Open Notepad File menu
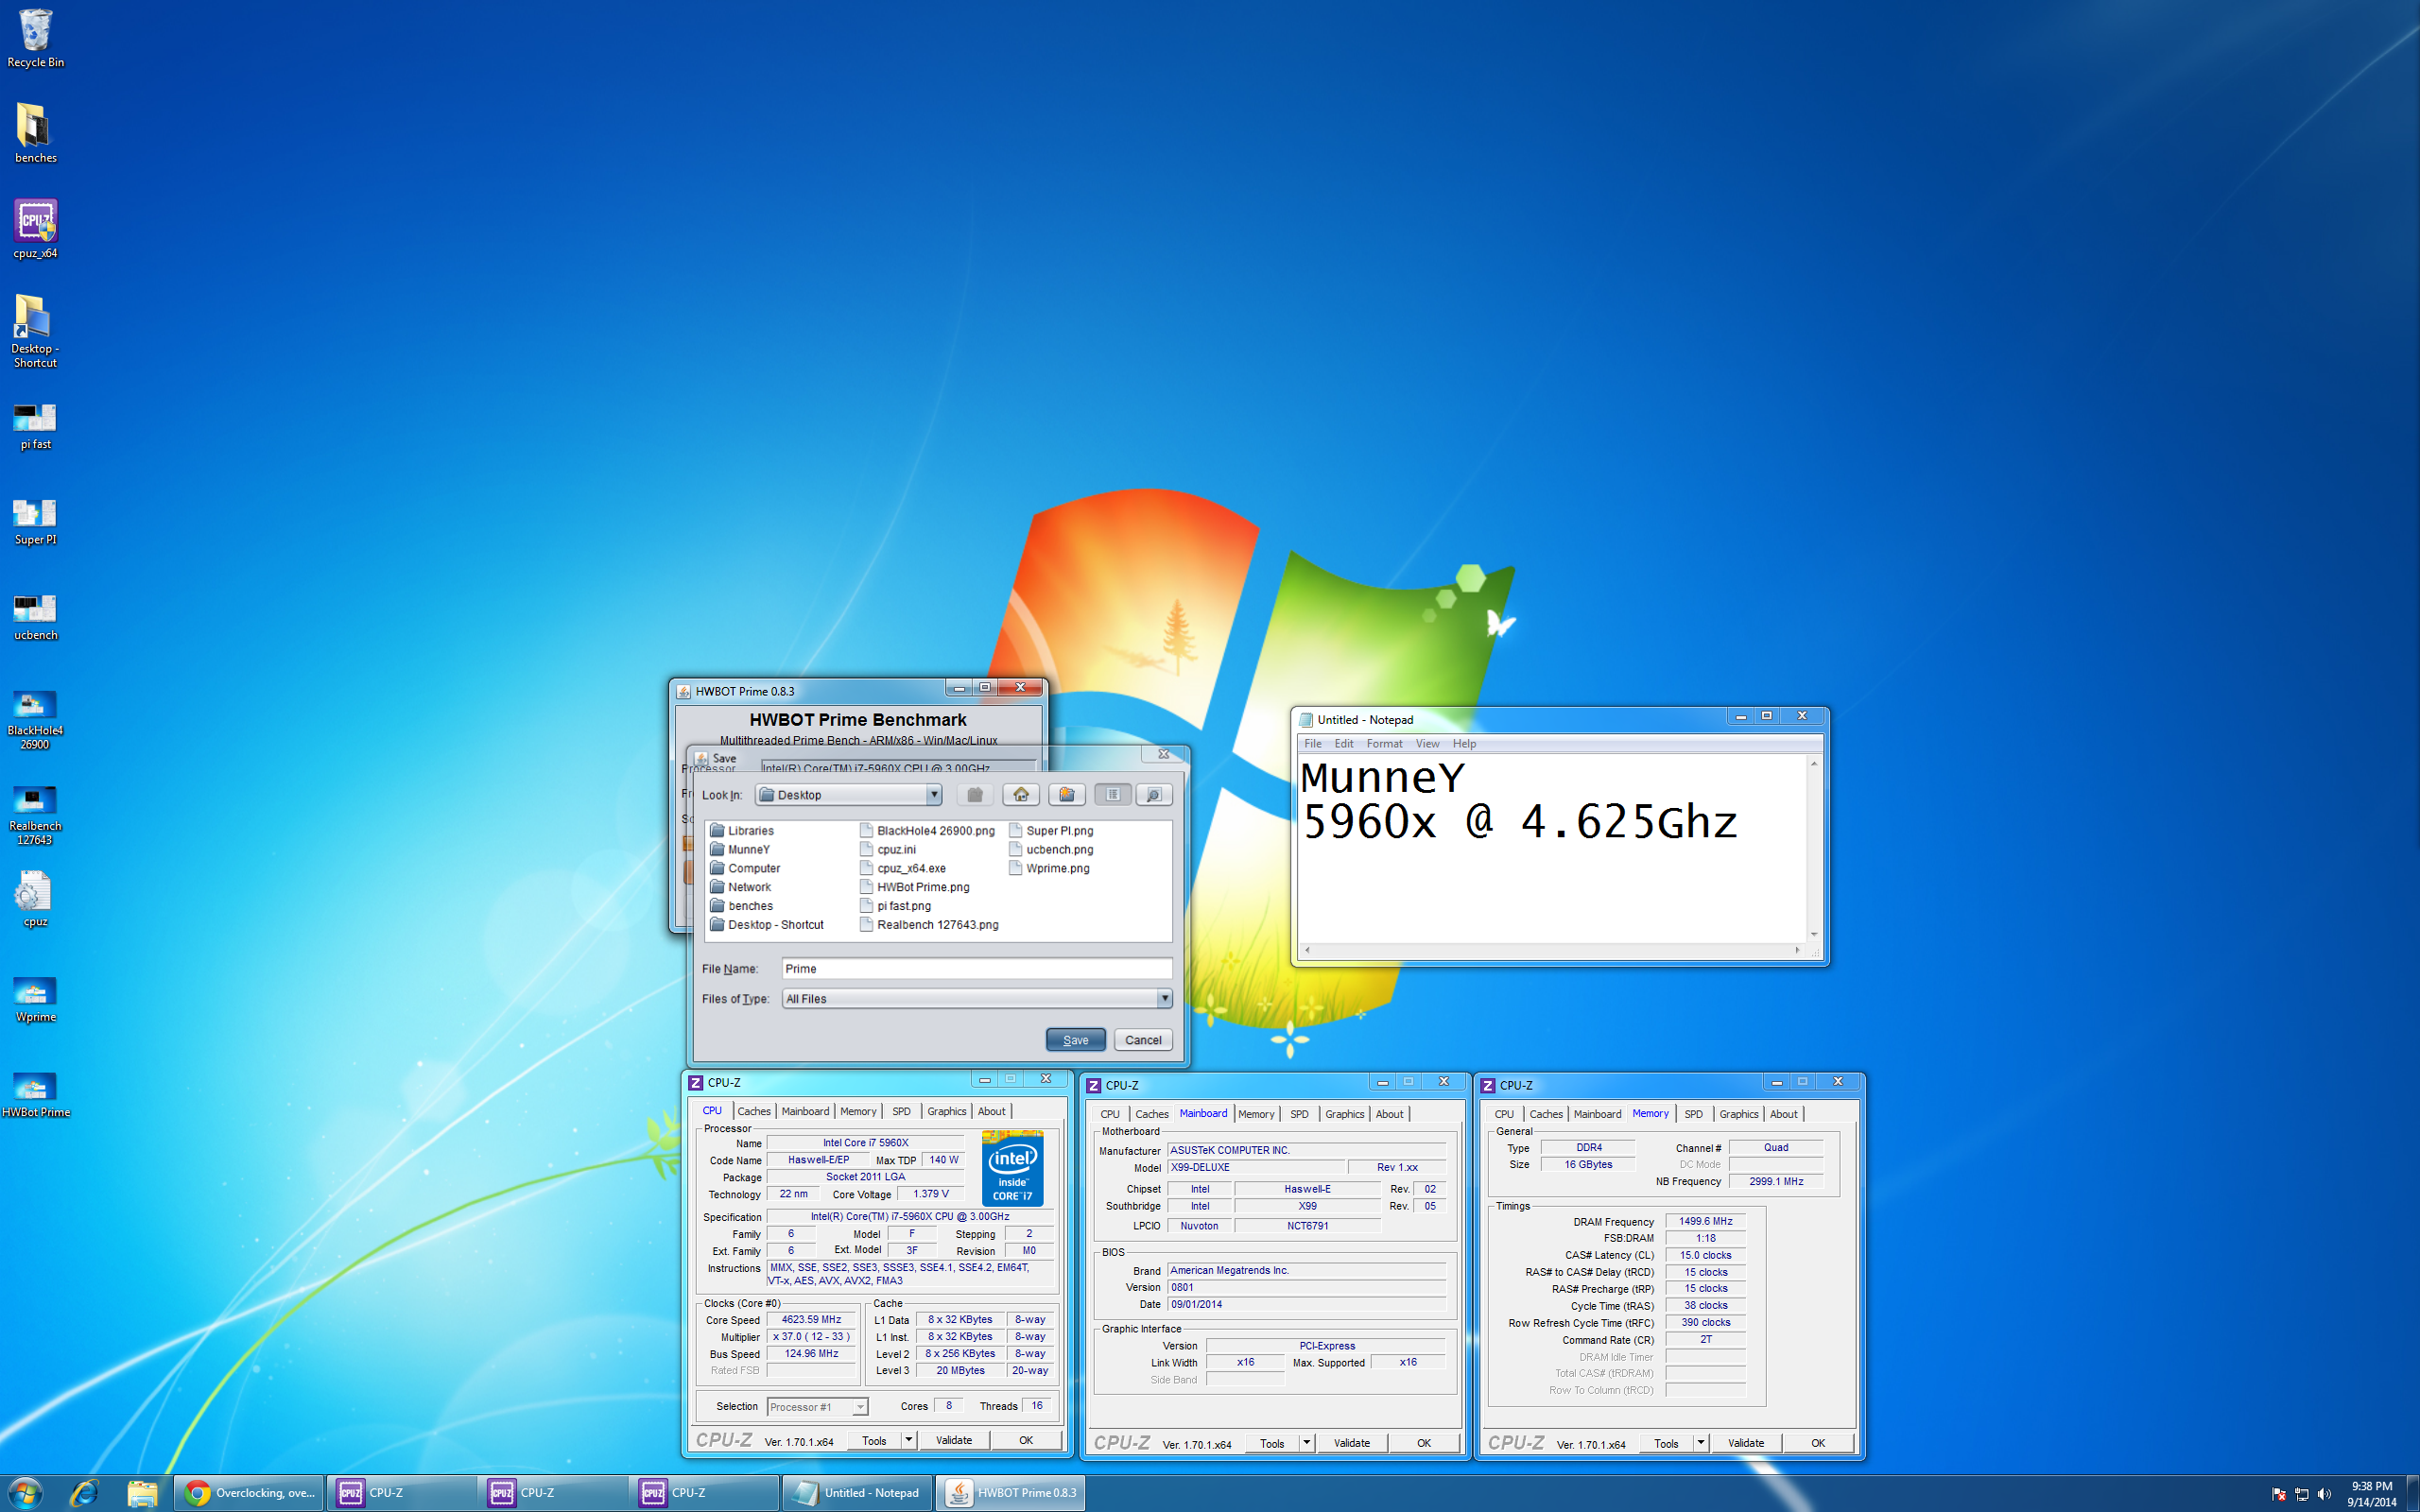The height and width of the screenshot is (1512, 2420). pyautogui.click(x=1312, y=743)
